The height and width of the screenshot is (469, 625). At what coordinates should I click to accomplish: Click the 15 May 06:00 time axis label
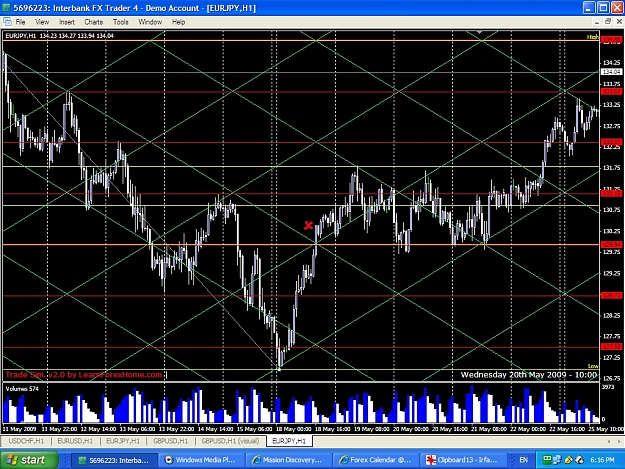(254, 429)
